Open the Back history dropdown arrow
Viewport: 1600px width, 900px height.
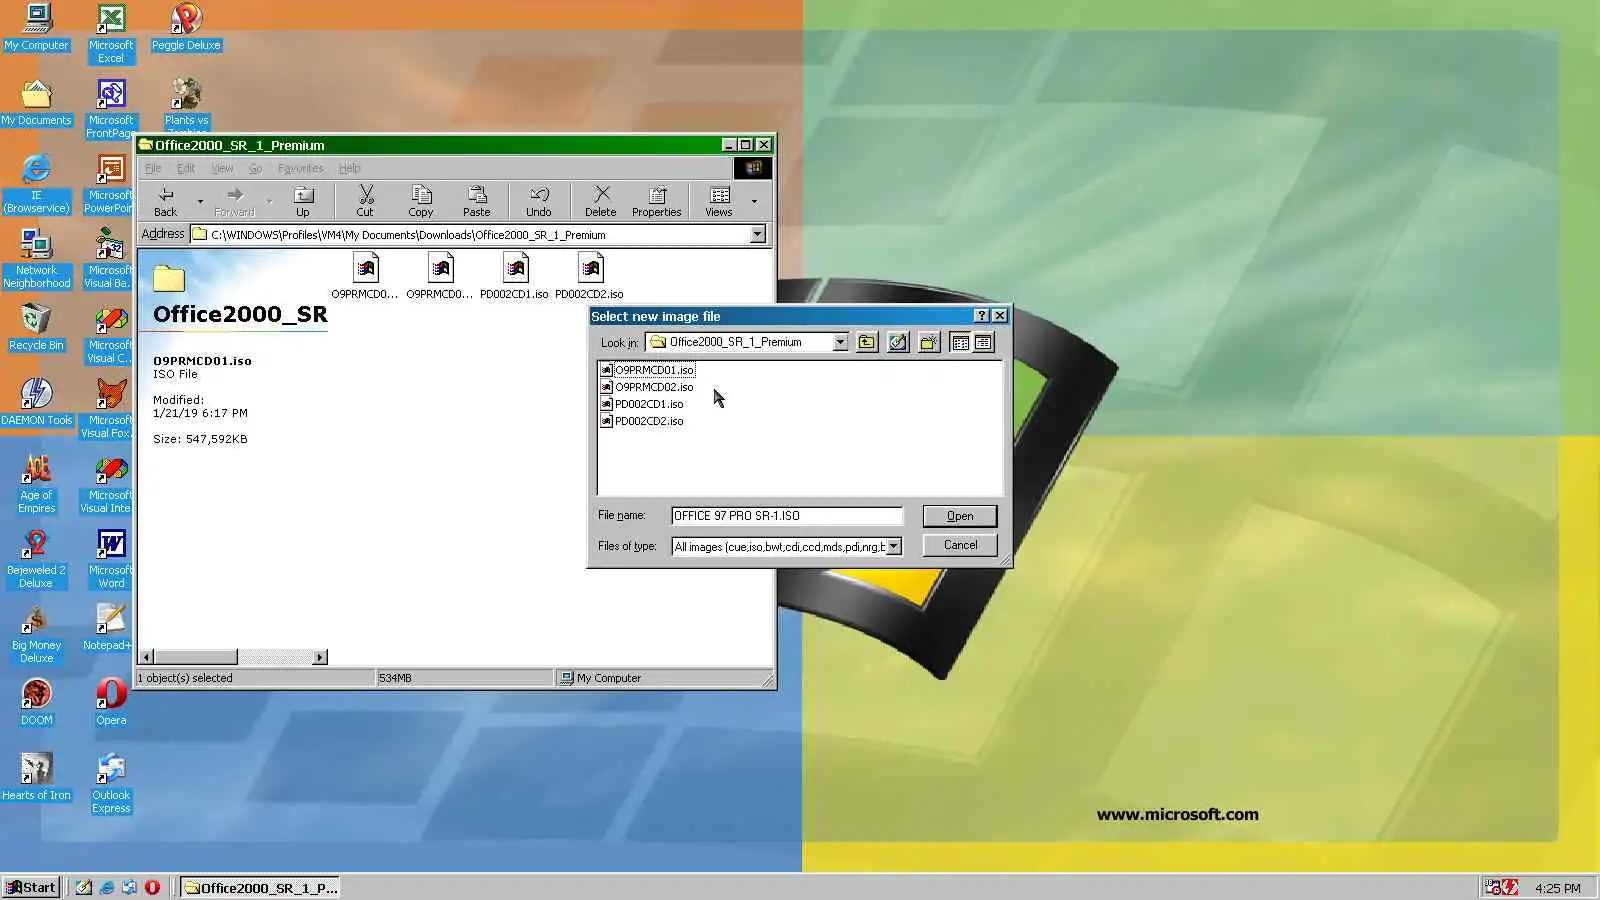(200, 201)
